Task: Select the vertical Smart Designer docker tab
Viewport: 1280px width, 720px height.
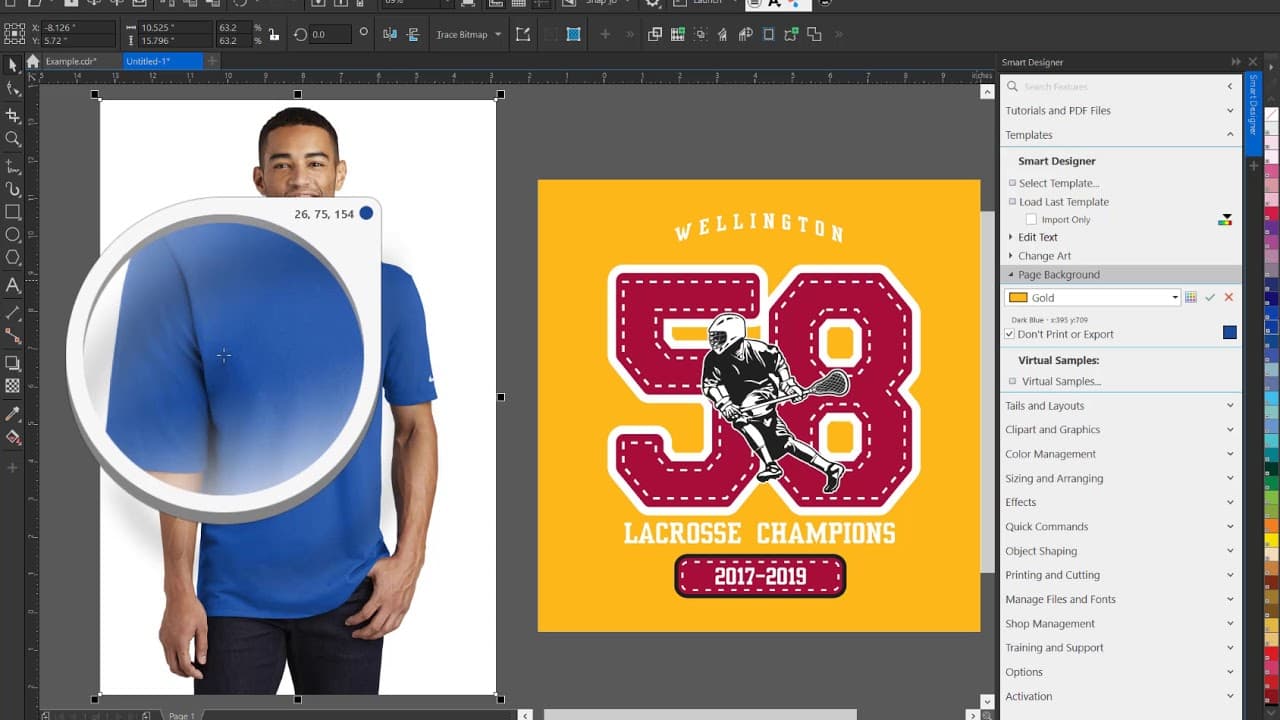Action: (1252, 112)
